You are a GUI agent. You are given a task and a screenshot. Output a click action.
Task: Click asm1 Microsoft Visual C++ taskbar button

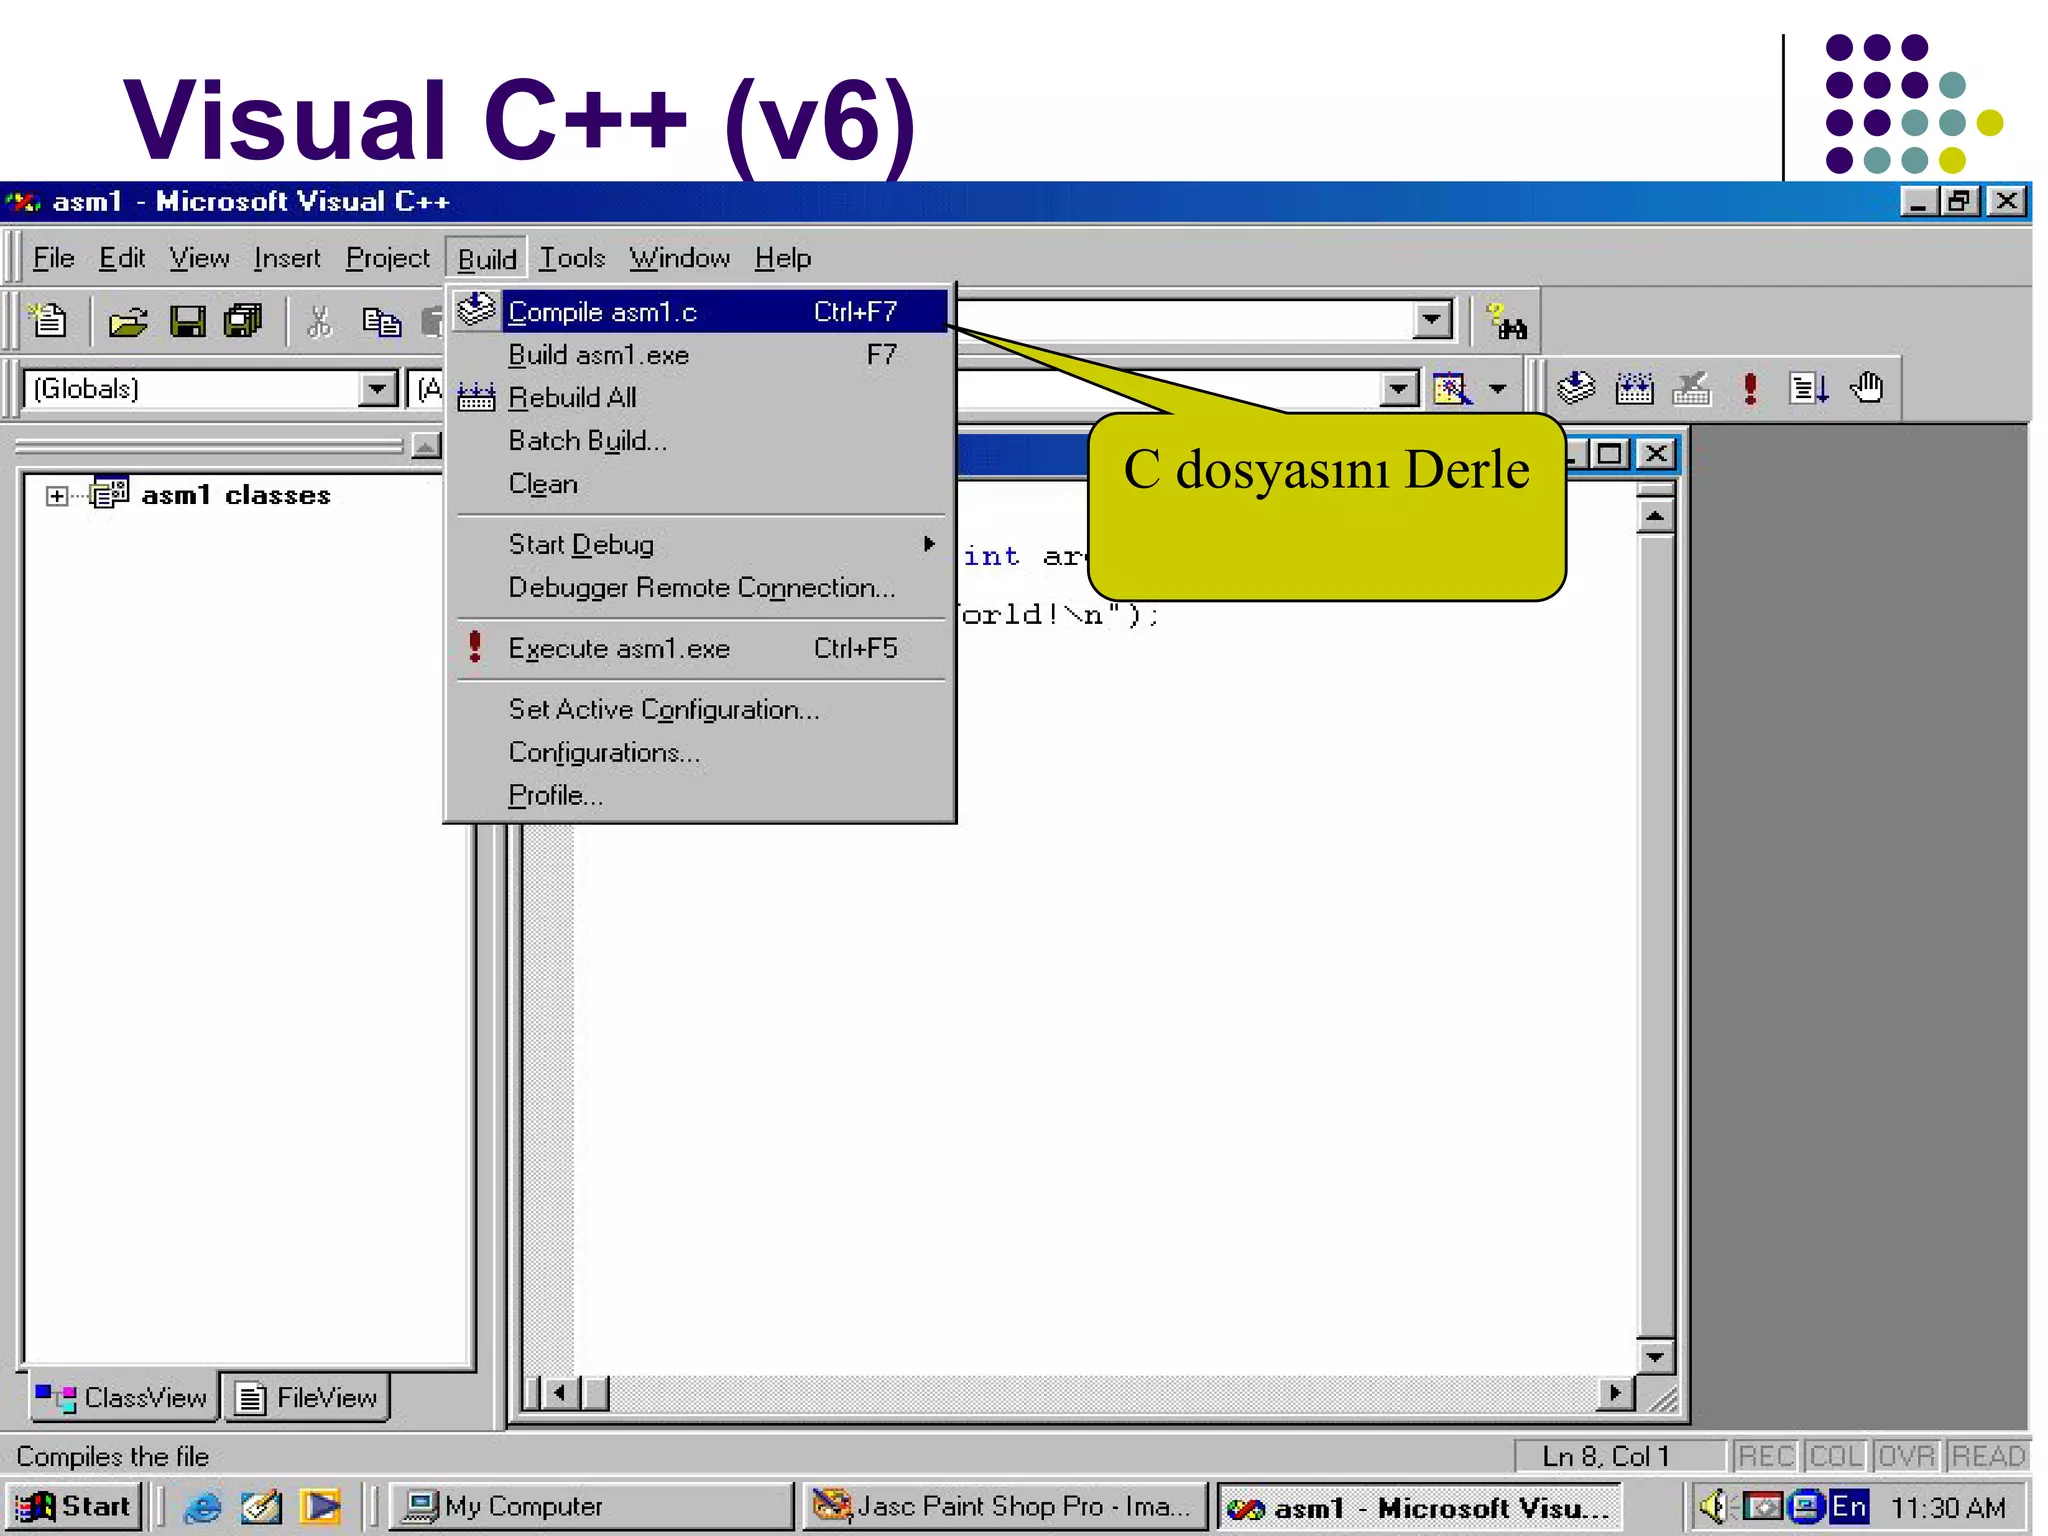pyautogui.click(x=1418, y=1506)
